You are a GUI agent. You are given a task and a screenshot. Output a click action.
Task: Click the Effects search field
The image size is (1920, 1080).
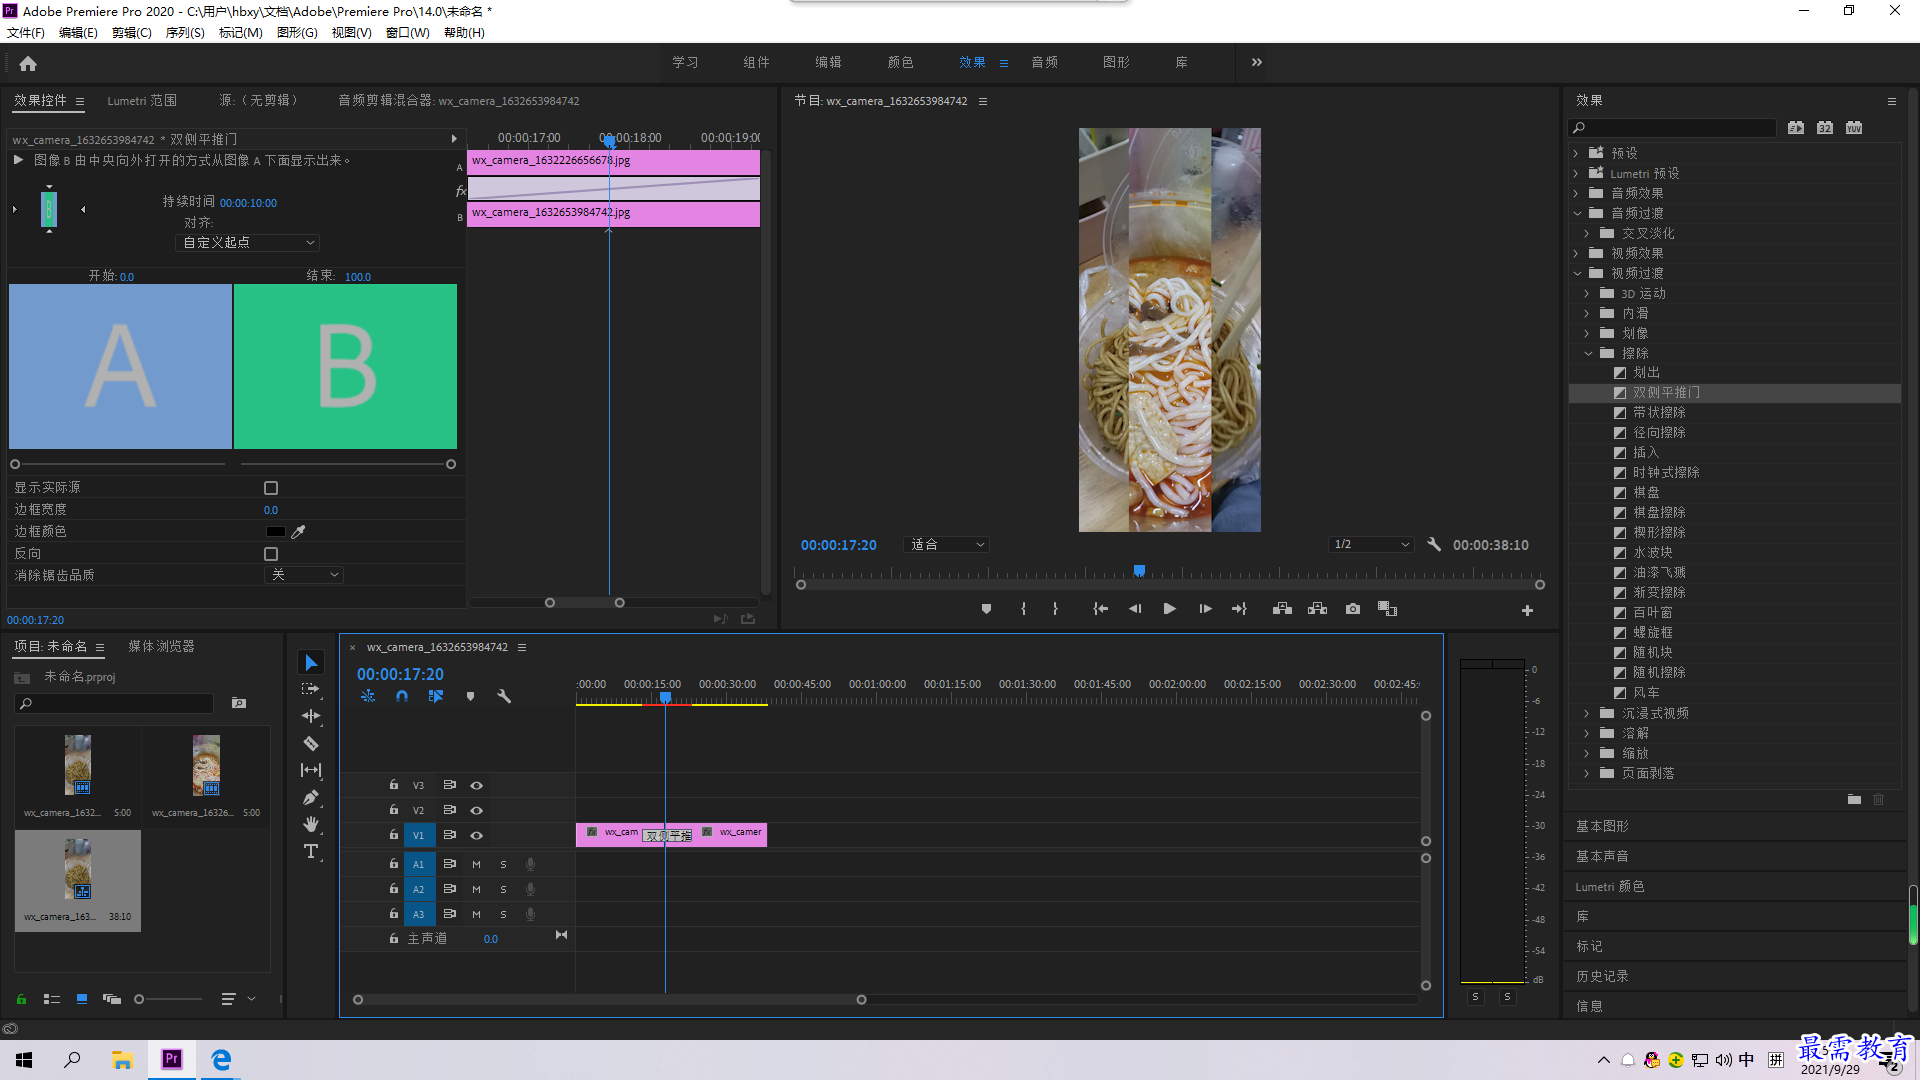(1672, 128)
